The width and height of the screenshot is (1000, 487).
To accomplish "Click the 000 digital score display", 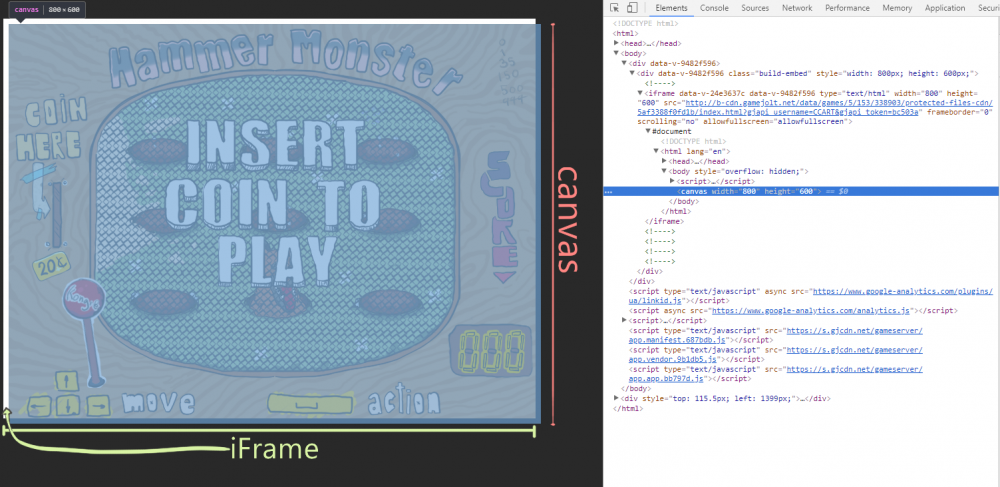I will (491, 349).
